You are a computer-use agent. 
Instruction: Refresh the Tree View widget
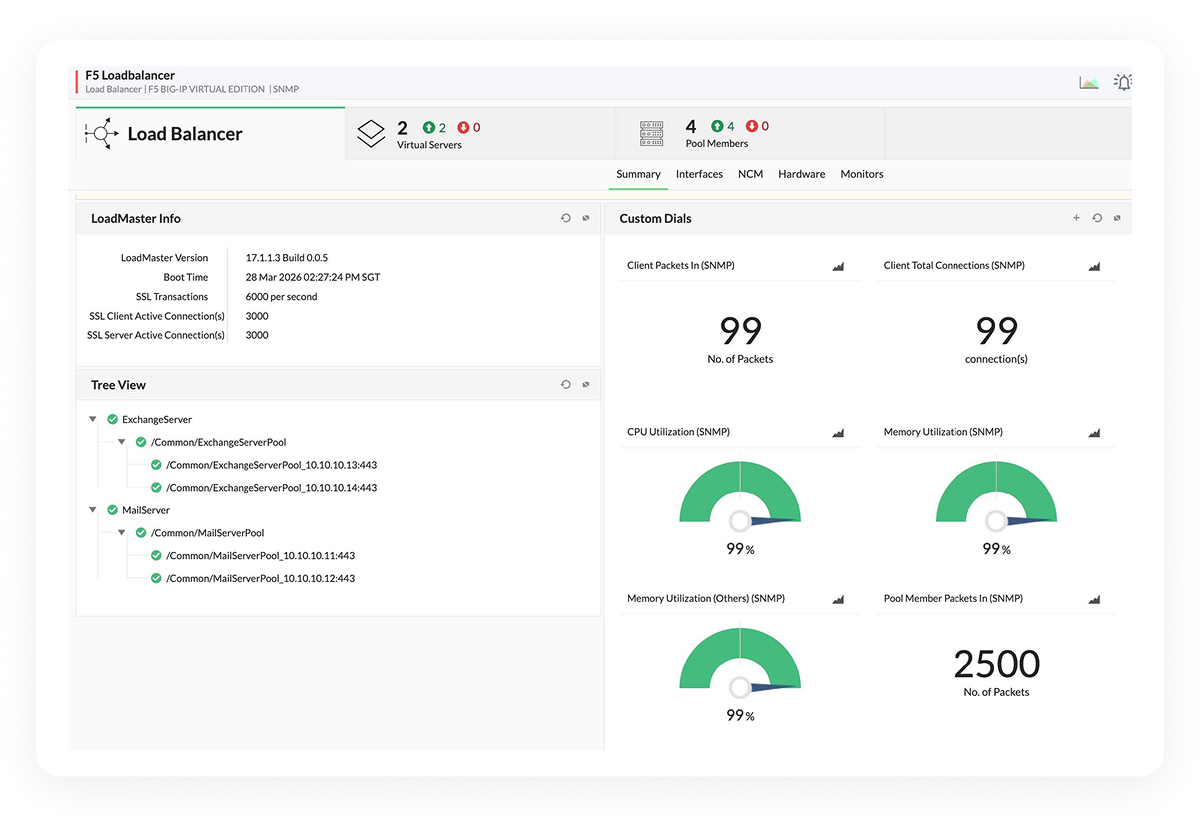[x=565, y=384]
